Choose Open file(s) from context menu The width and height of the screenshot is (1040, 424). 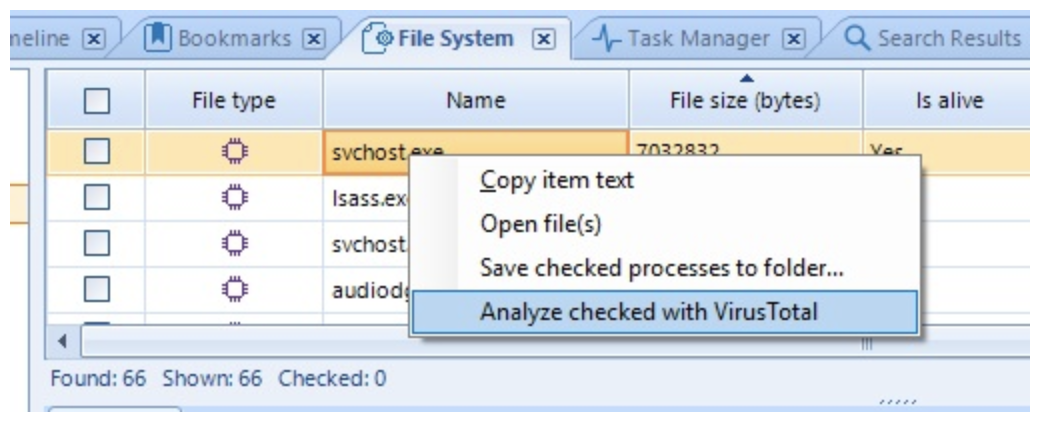click(x=541, y=224)
